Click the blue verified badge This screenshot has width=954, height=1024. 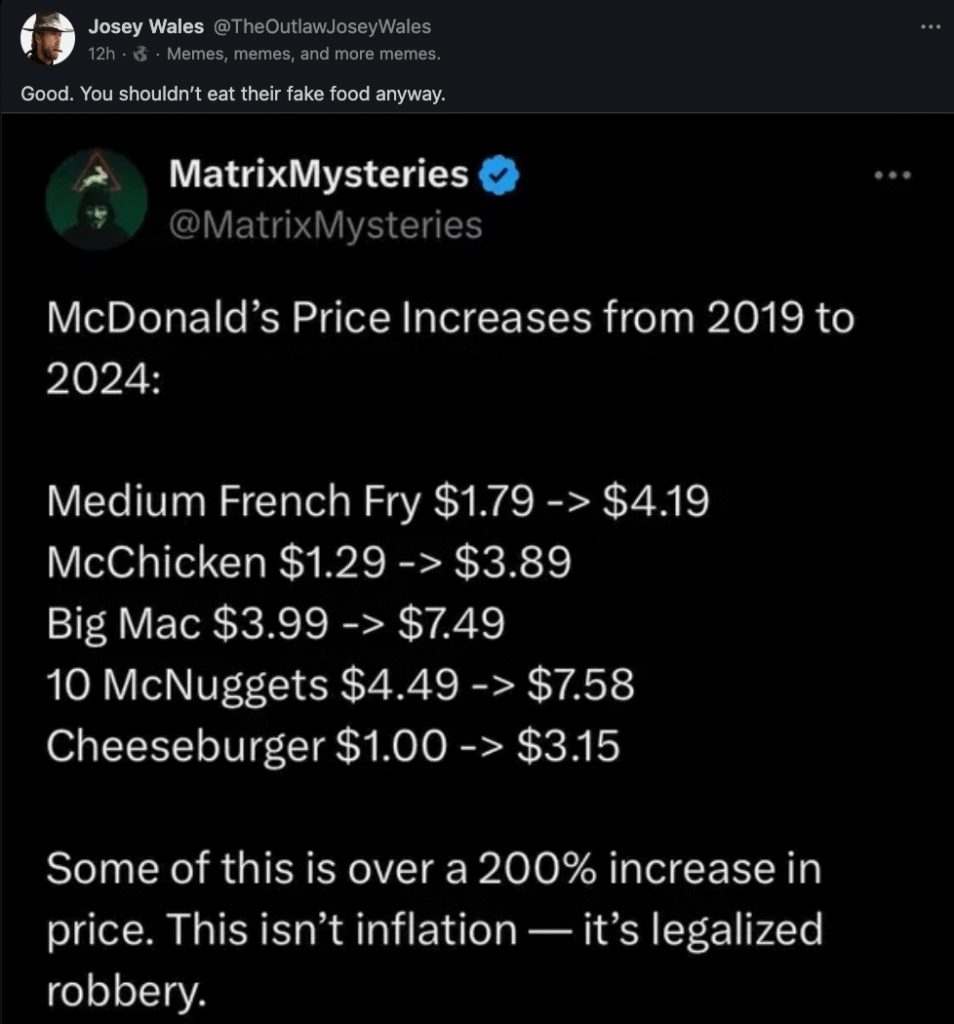coord(498,175)
